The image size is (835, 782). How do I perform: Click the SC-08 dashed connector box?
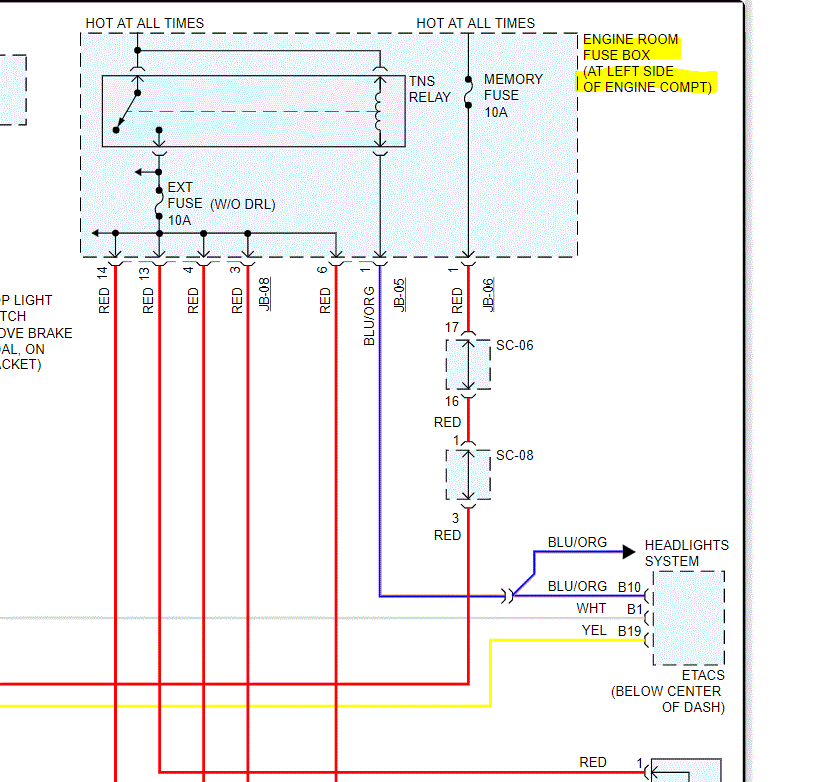coord(468,475)
